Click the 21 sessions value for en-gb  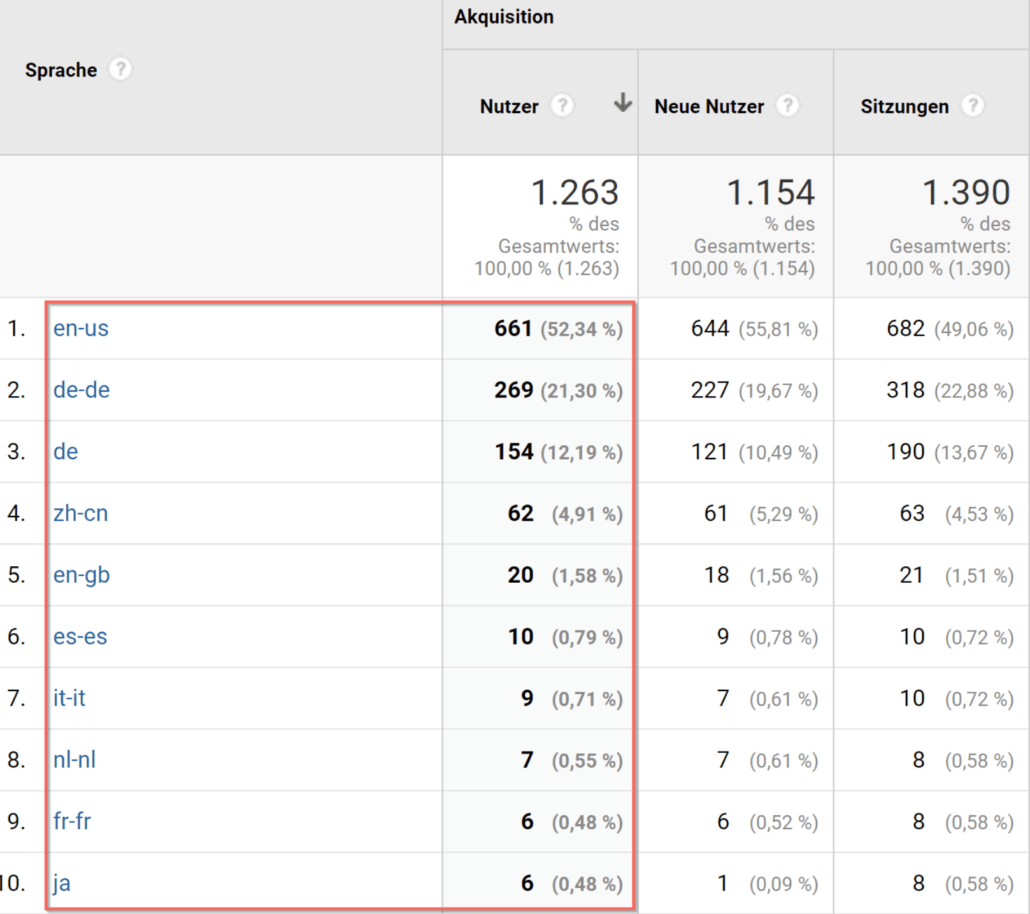click(x=911, y=576)
